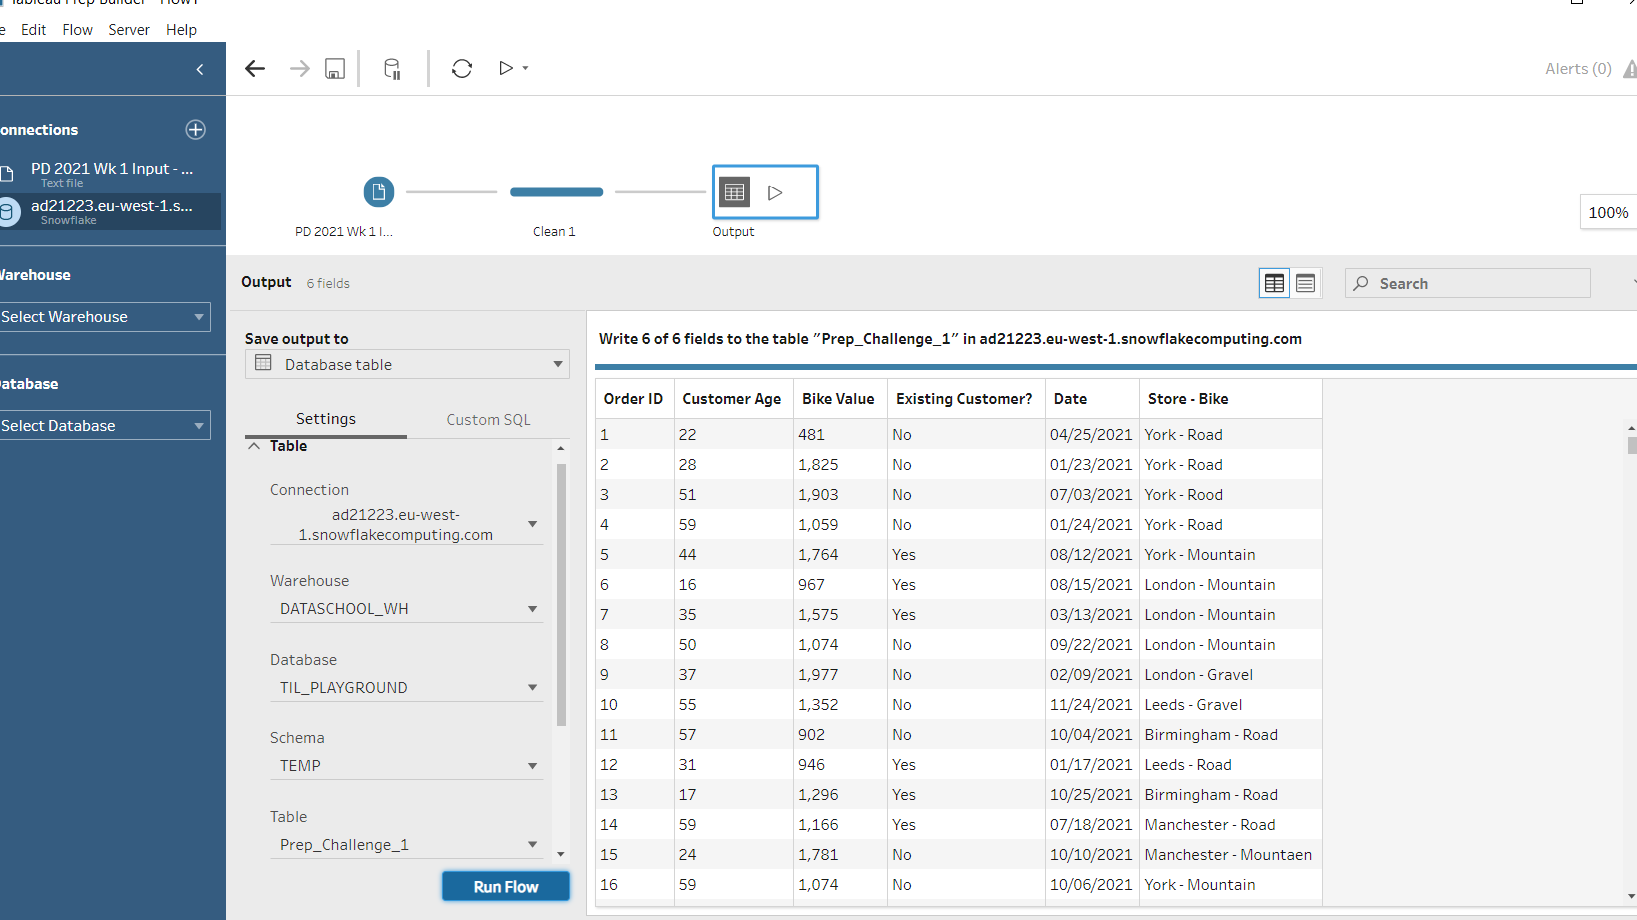Switch to data grid view

[1274, 284]
